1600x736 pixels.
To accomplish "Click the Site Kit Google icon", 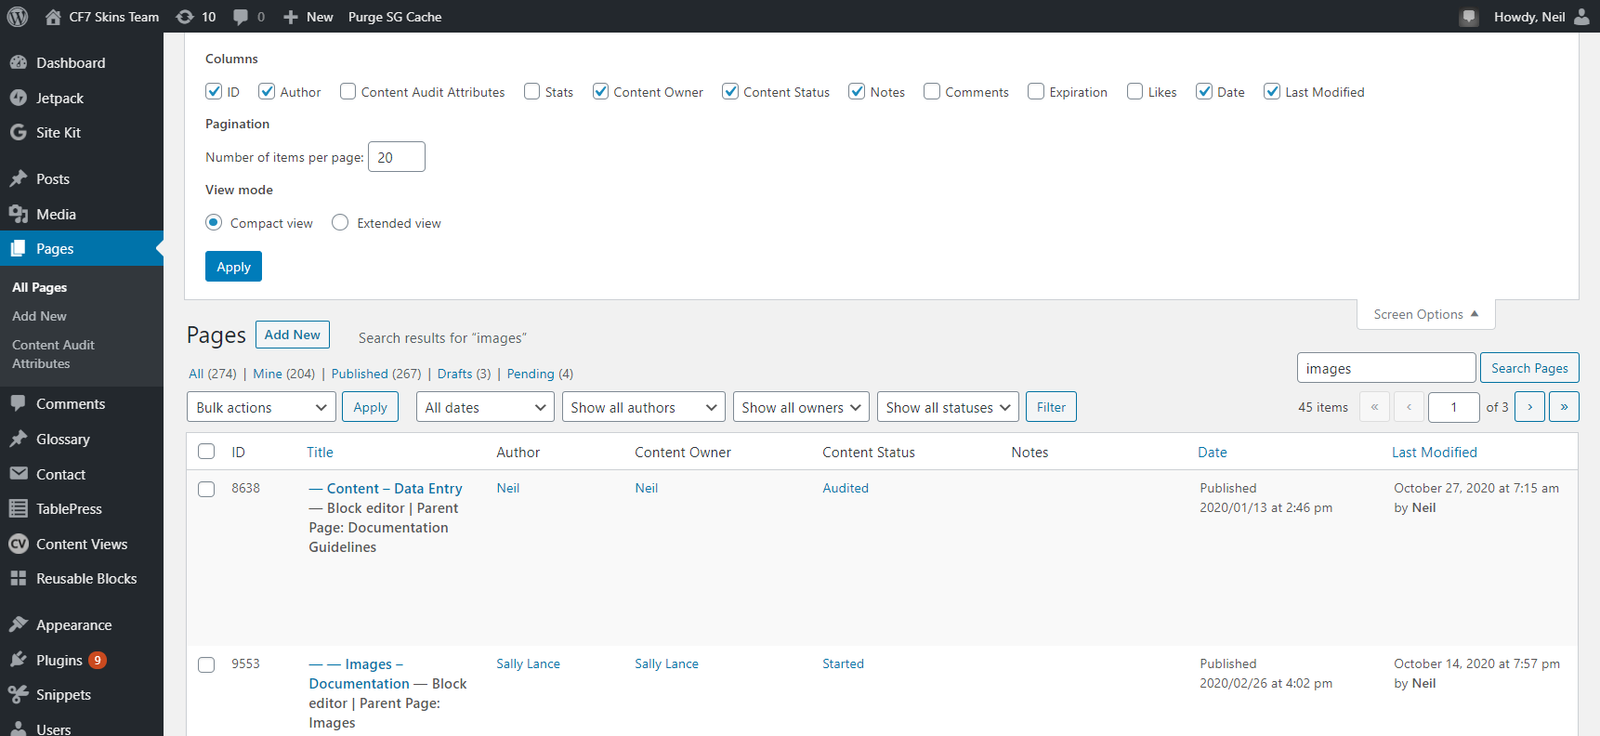I will [18, 132].
